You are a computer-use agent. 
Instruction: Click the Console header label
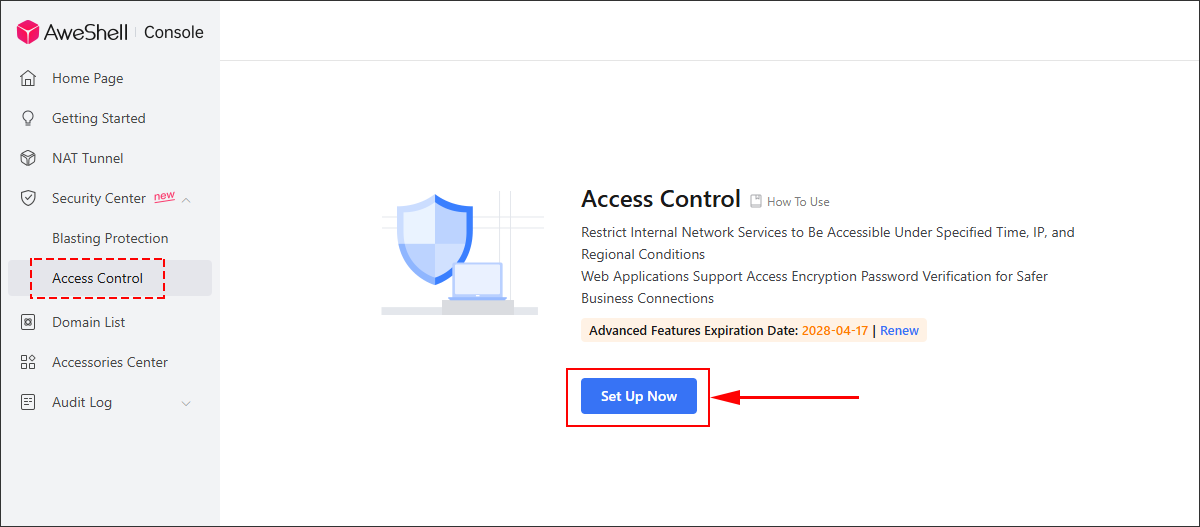click(174, 32)
